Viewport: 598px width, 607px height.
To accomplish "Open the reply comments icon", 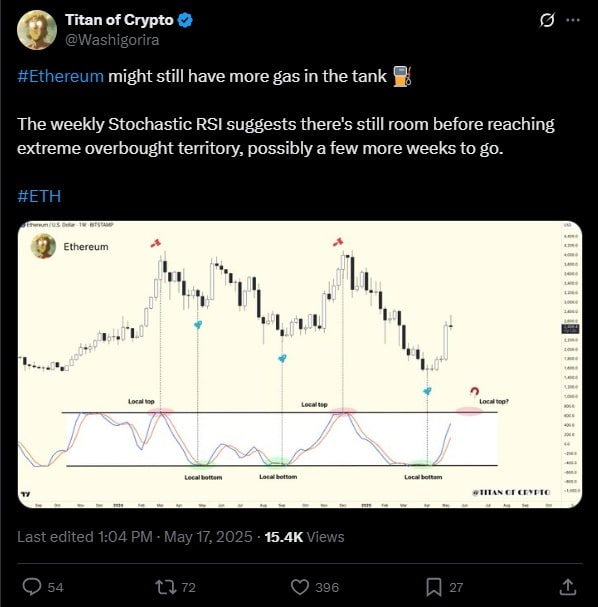I will click(32, 586).
